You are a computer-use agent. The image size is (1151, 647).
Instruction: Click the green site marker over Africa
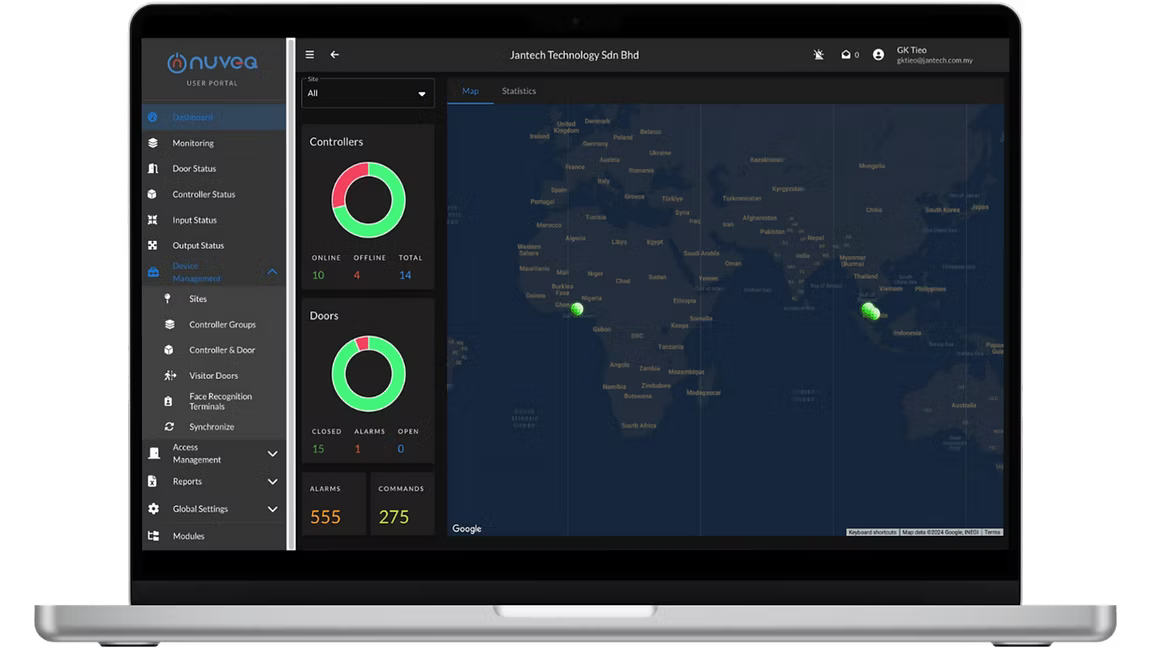pyautogui.click(x=577, y=310)
